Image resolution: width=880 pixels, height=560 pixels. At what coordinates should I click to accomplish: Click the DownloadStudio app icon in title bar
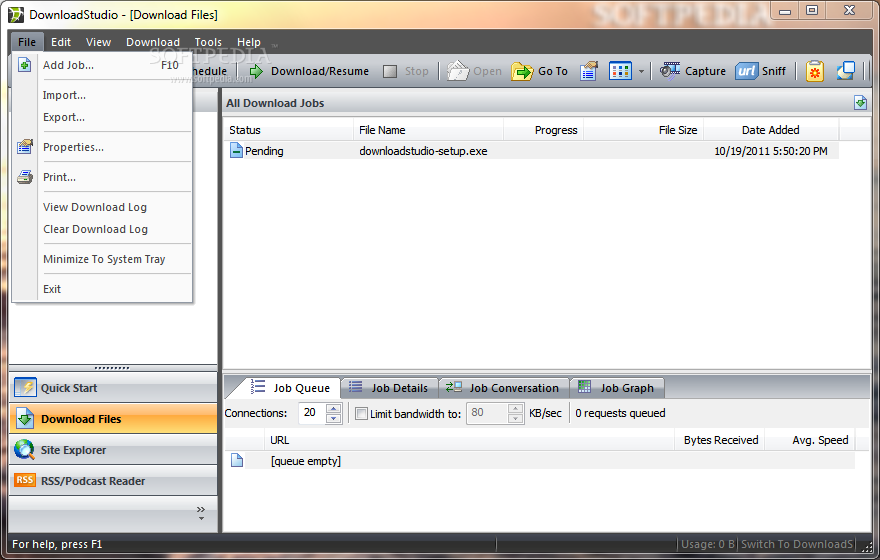16,15
